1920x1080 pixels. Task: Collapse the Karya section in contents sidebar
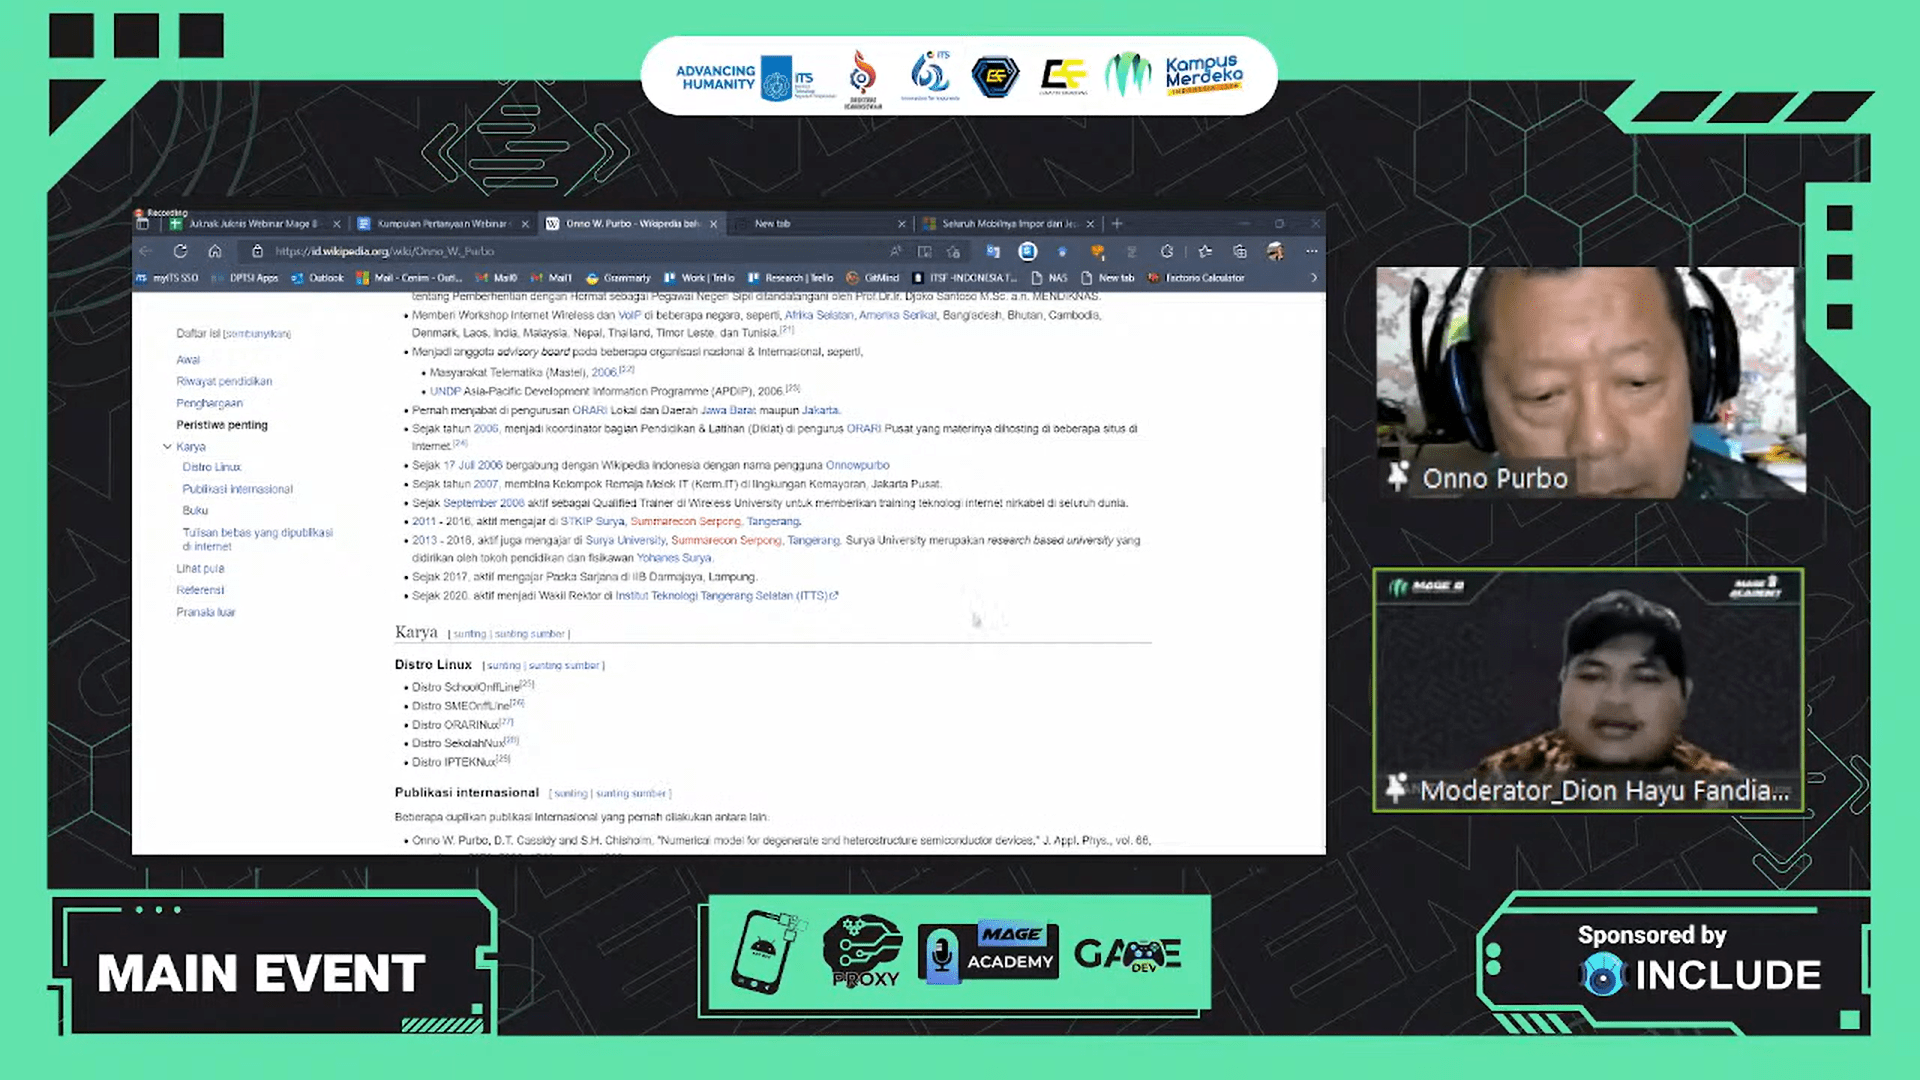pos(167,447)
